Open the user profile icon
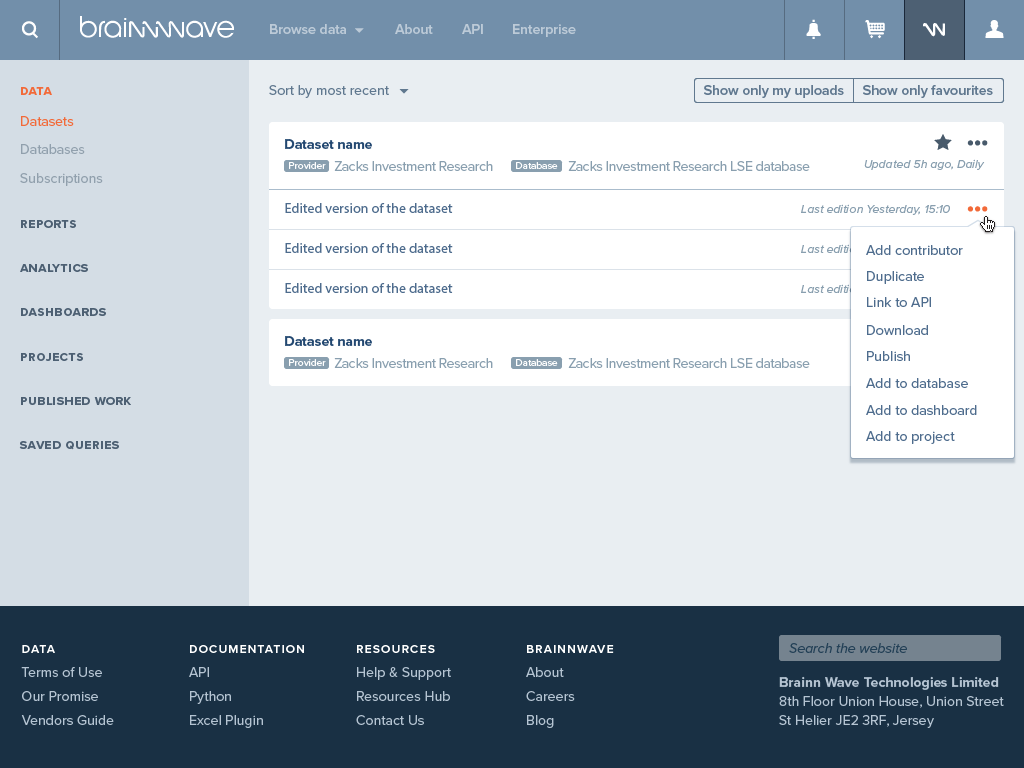The image size is (1024, 768). 994,29
